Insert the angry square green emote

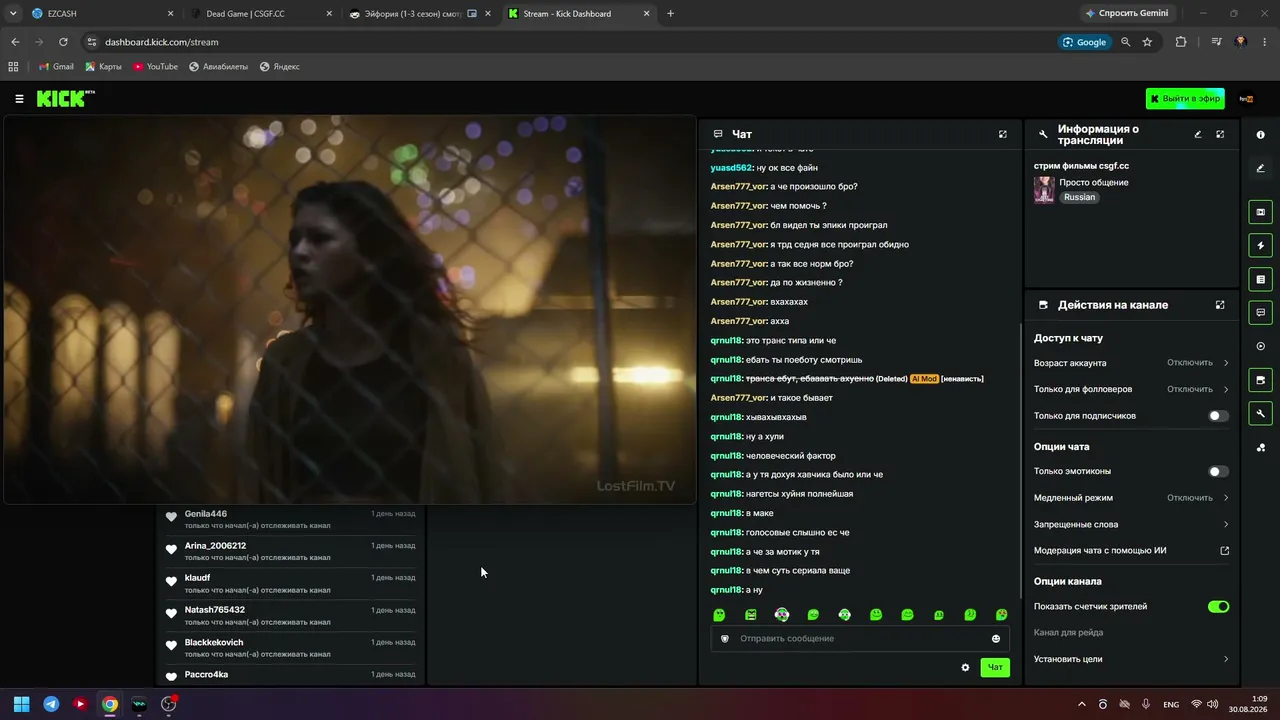point(751,615)
